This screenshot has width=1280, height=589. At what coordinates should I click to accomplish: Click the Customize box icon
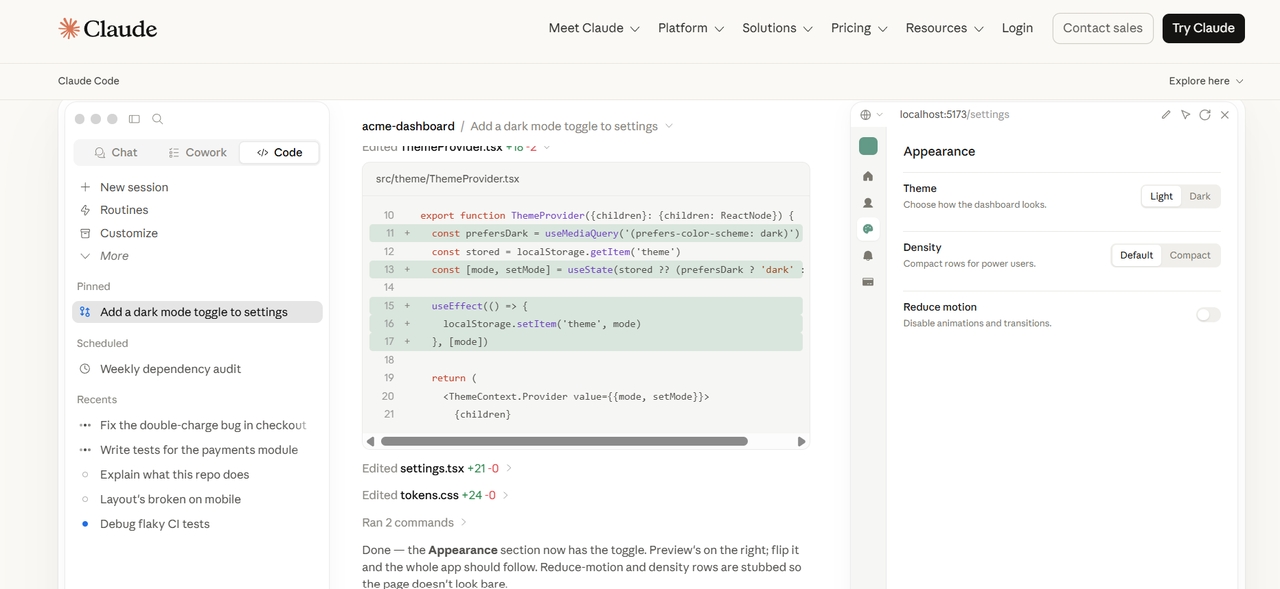(x=85, y=233)
